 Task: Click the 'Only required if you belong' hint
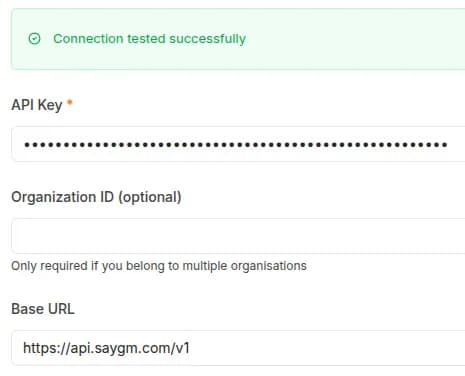[159, 266]
